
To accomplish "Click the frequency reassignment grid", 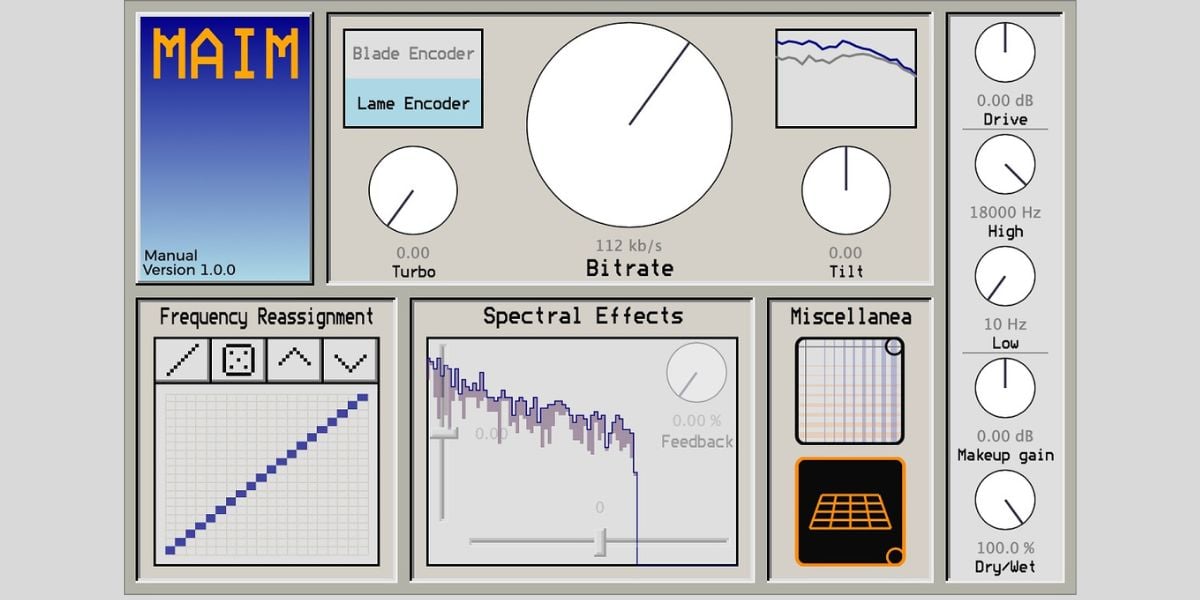I will point(267,474).
